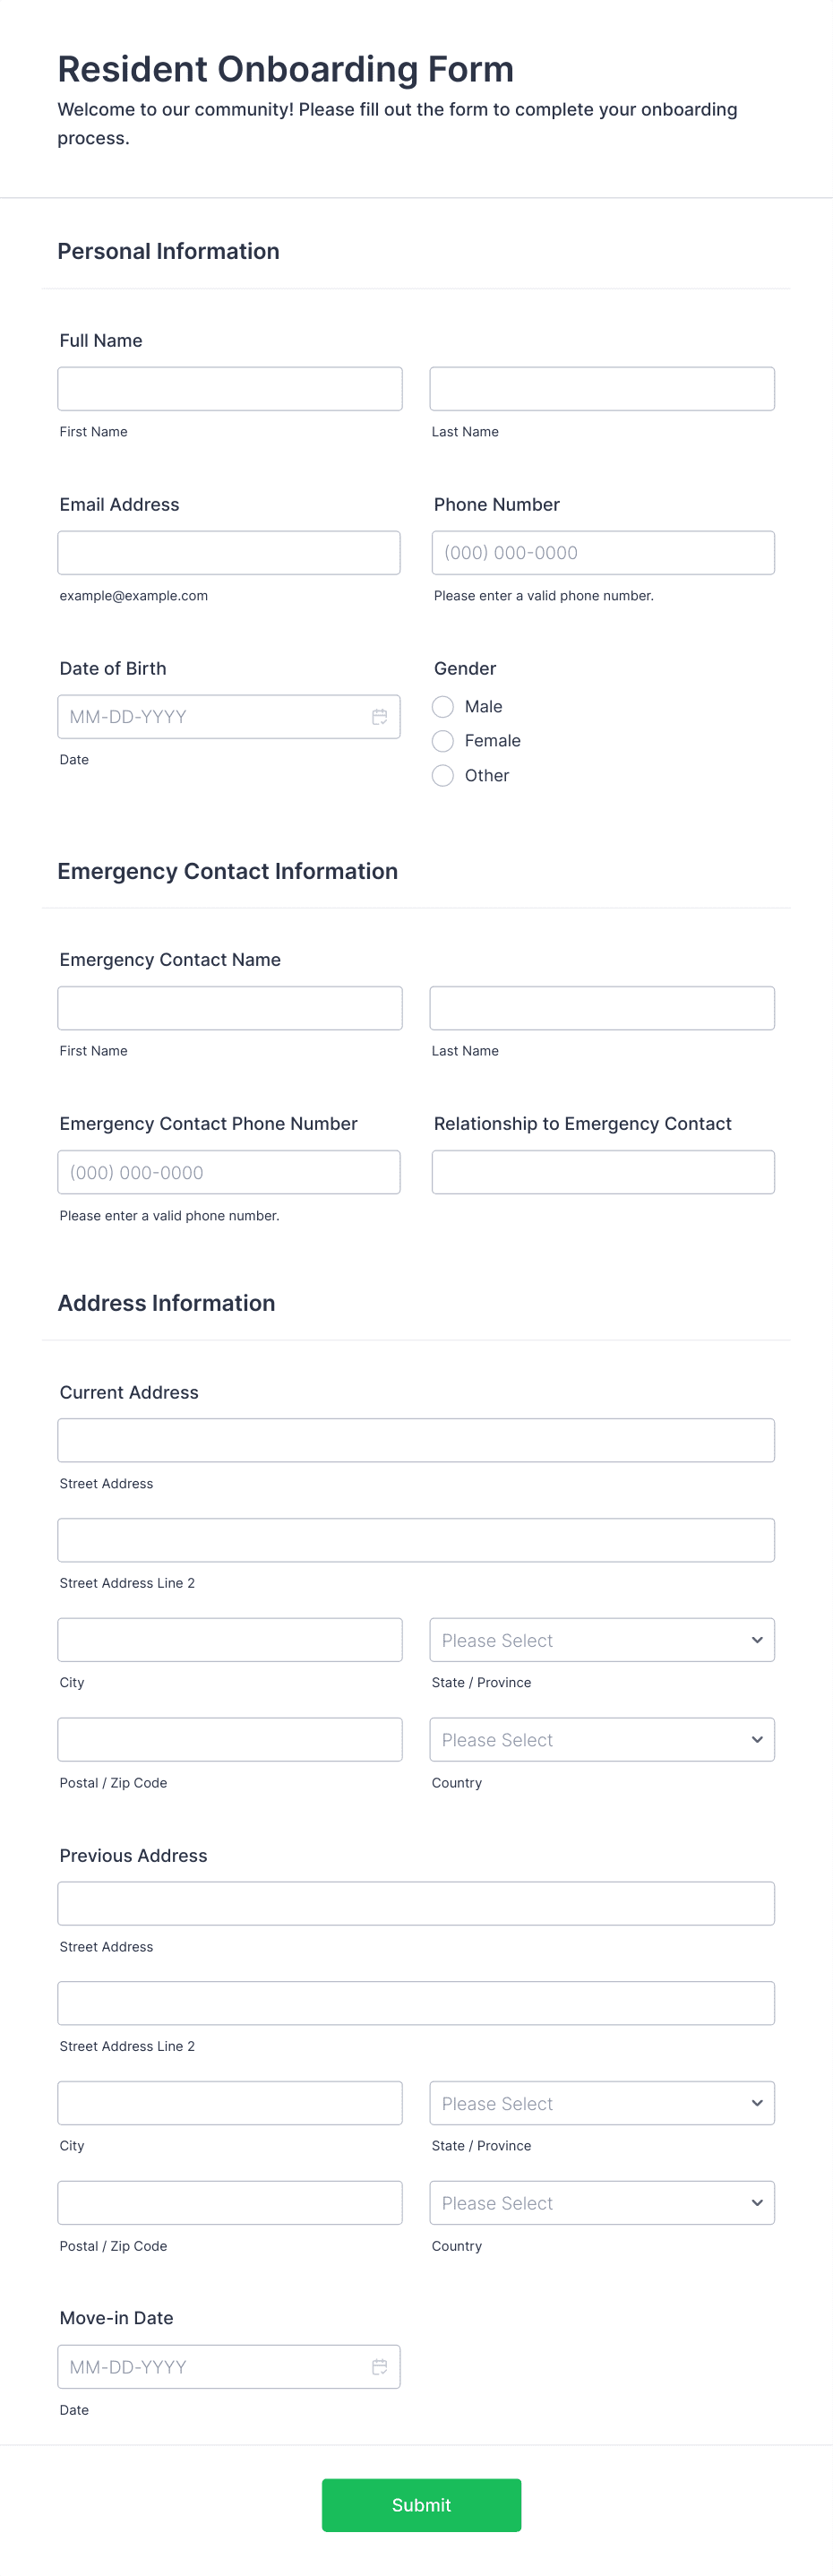
Task: Focus the City field under Previous Address
Action: click(x=229, y=2102)
